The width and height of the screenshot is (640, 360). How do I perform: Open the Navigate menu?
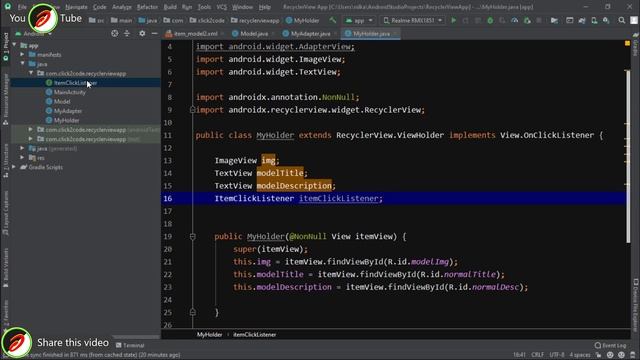[x=76, y=7]
